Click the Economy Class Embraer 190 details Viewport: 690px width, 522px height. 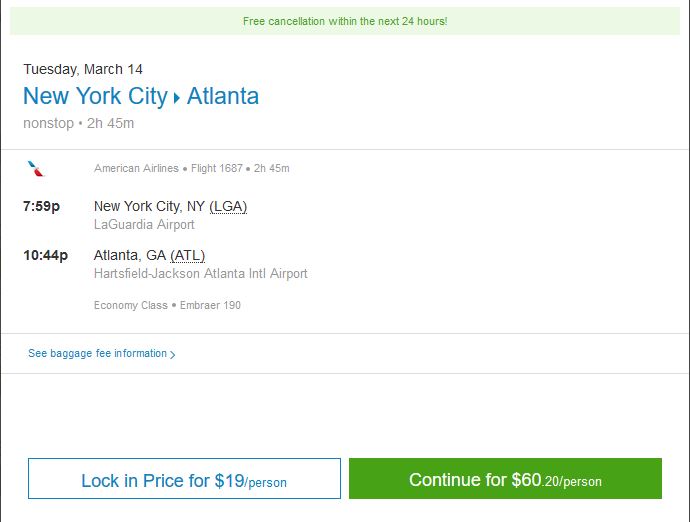click(167, 305)
